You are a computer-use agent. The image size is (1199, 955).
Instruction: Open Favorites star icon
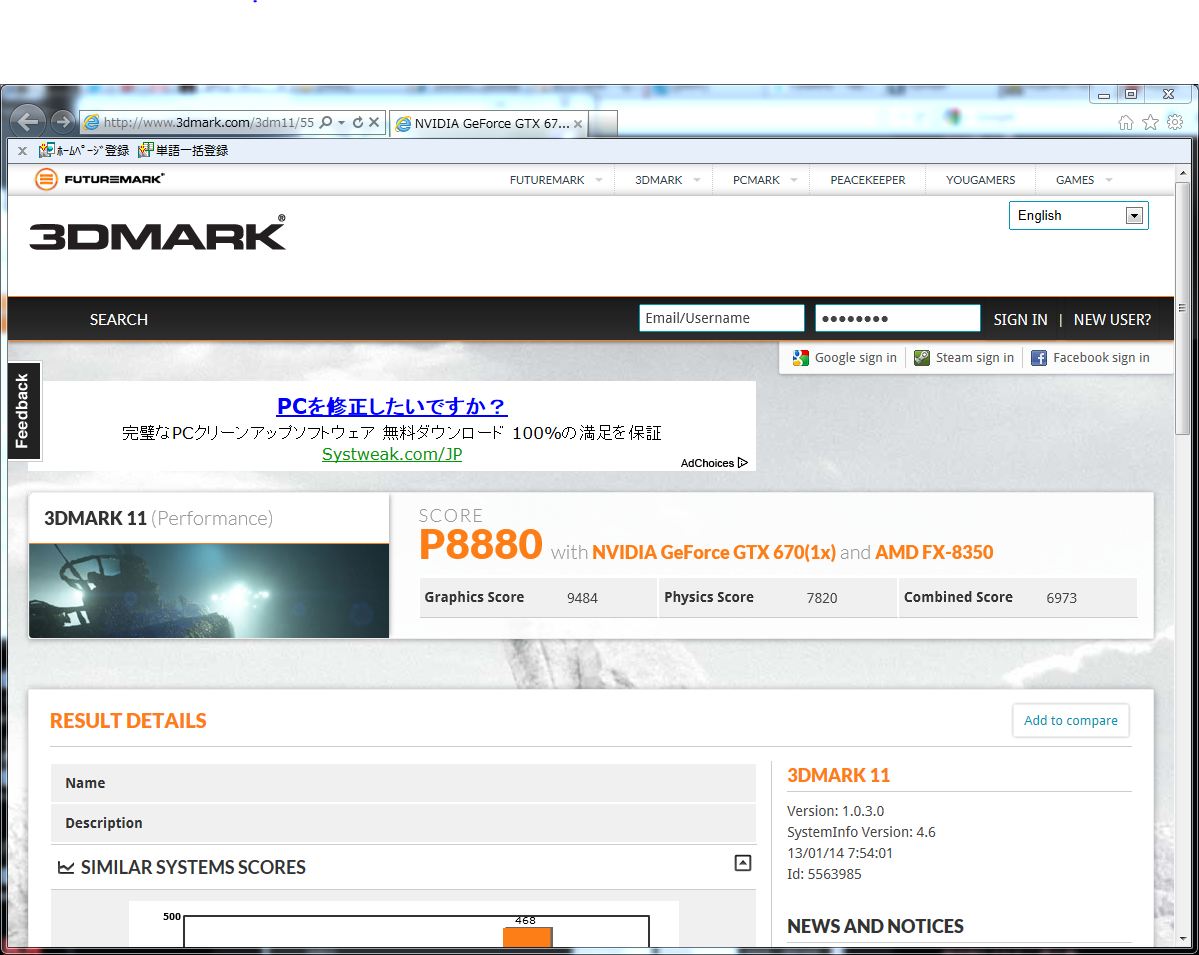point(1150,122)
